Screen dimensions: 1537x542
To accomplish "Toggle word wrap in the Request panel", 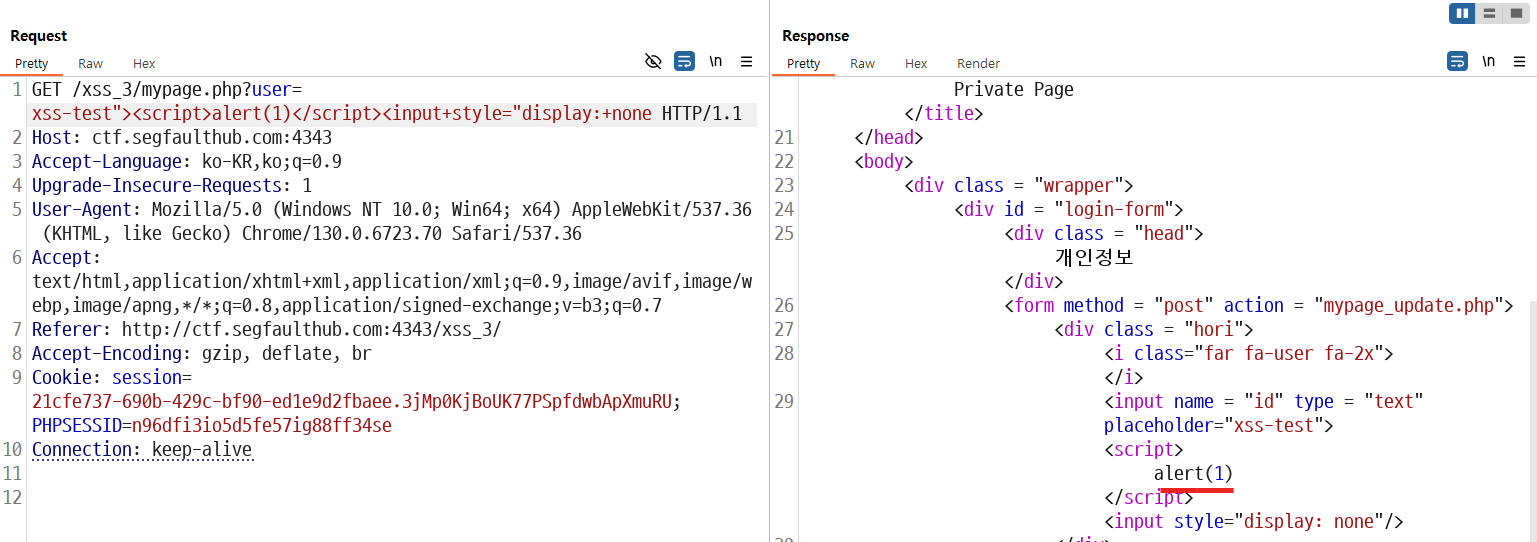I will coord(684,62).
